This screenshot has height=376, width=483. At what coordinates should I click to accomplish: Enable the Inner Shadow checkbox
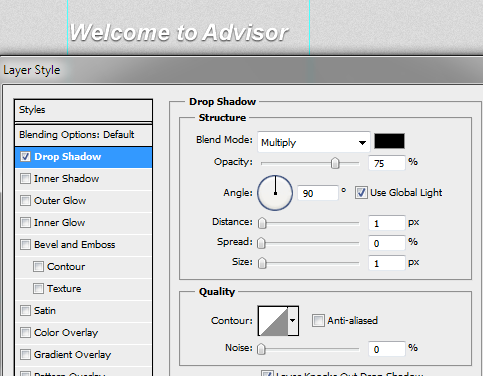click(x=25, y=179)
